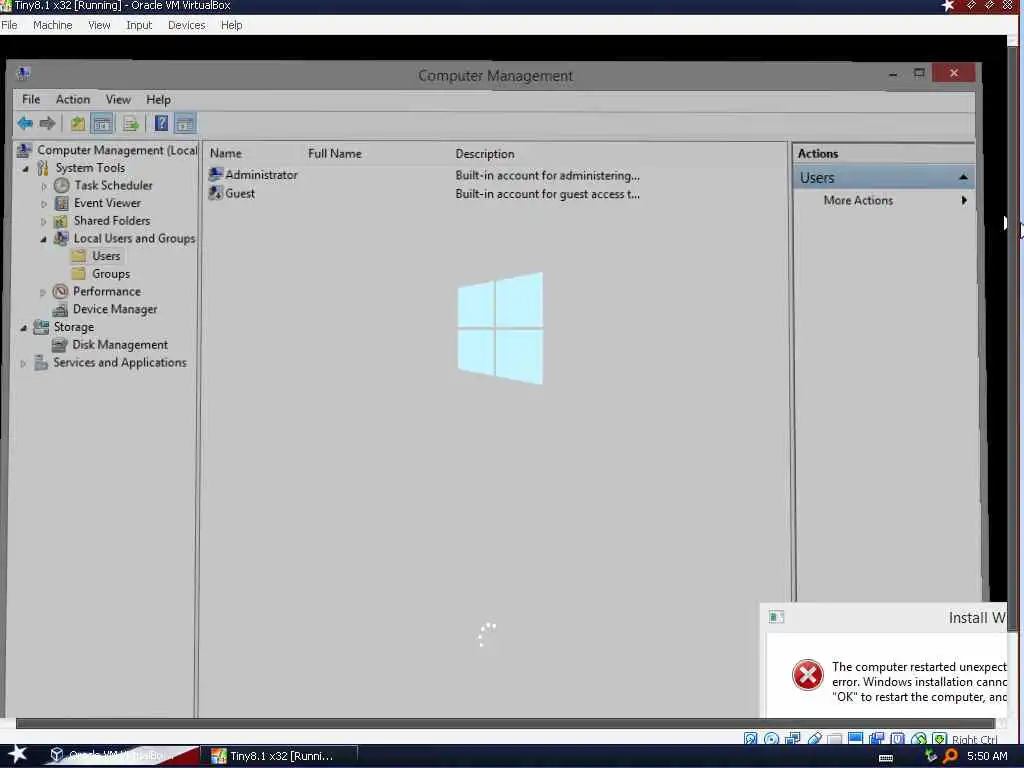Click the Back arrow toolbar icon

pyautogui.click(x=25, y=123)
